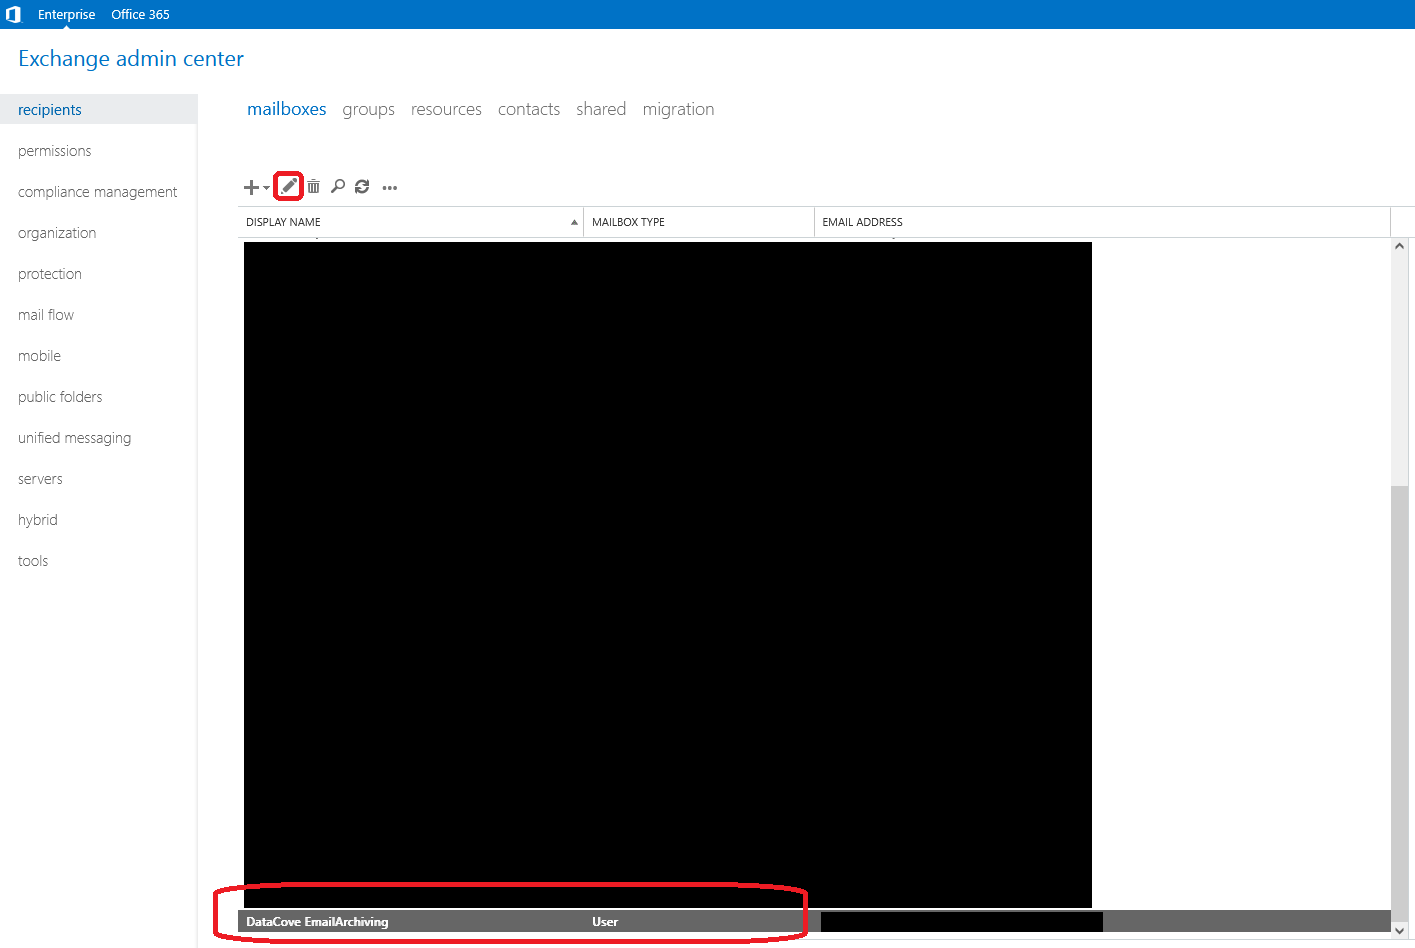Go to mail flow in the sidebar
The width and height of the screenshot is (1415, 948).
pos(45,314)
